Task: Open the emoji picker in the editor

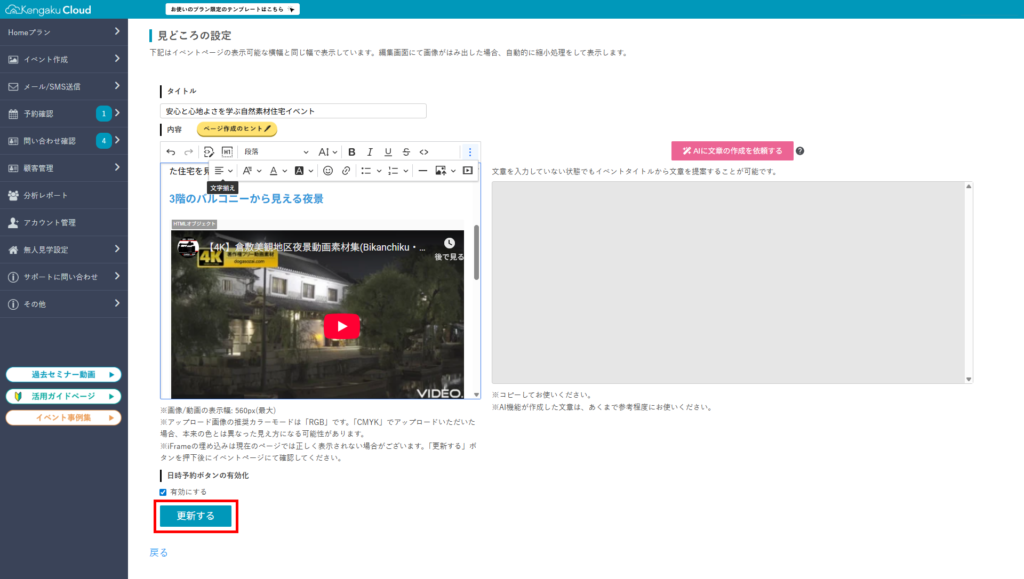Action: (x=328, y=171)
